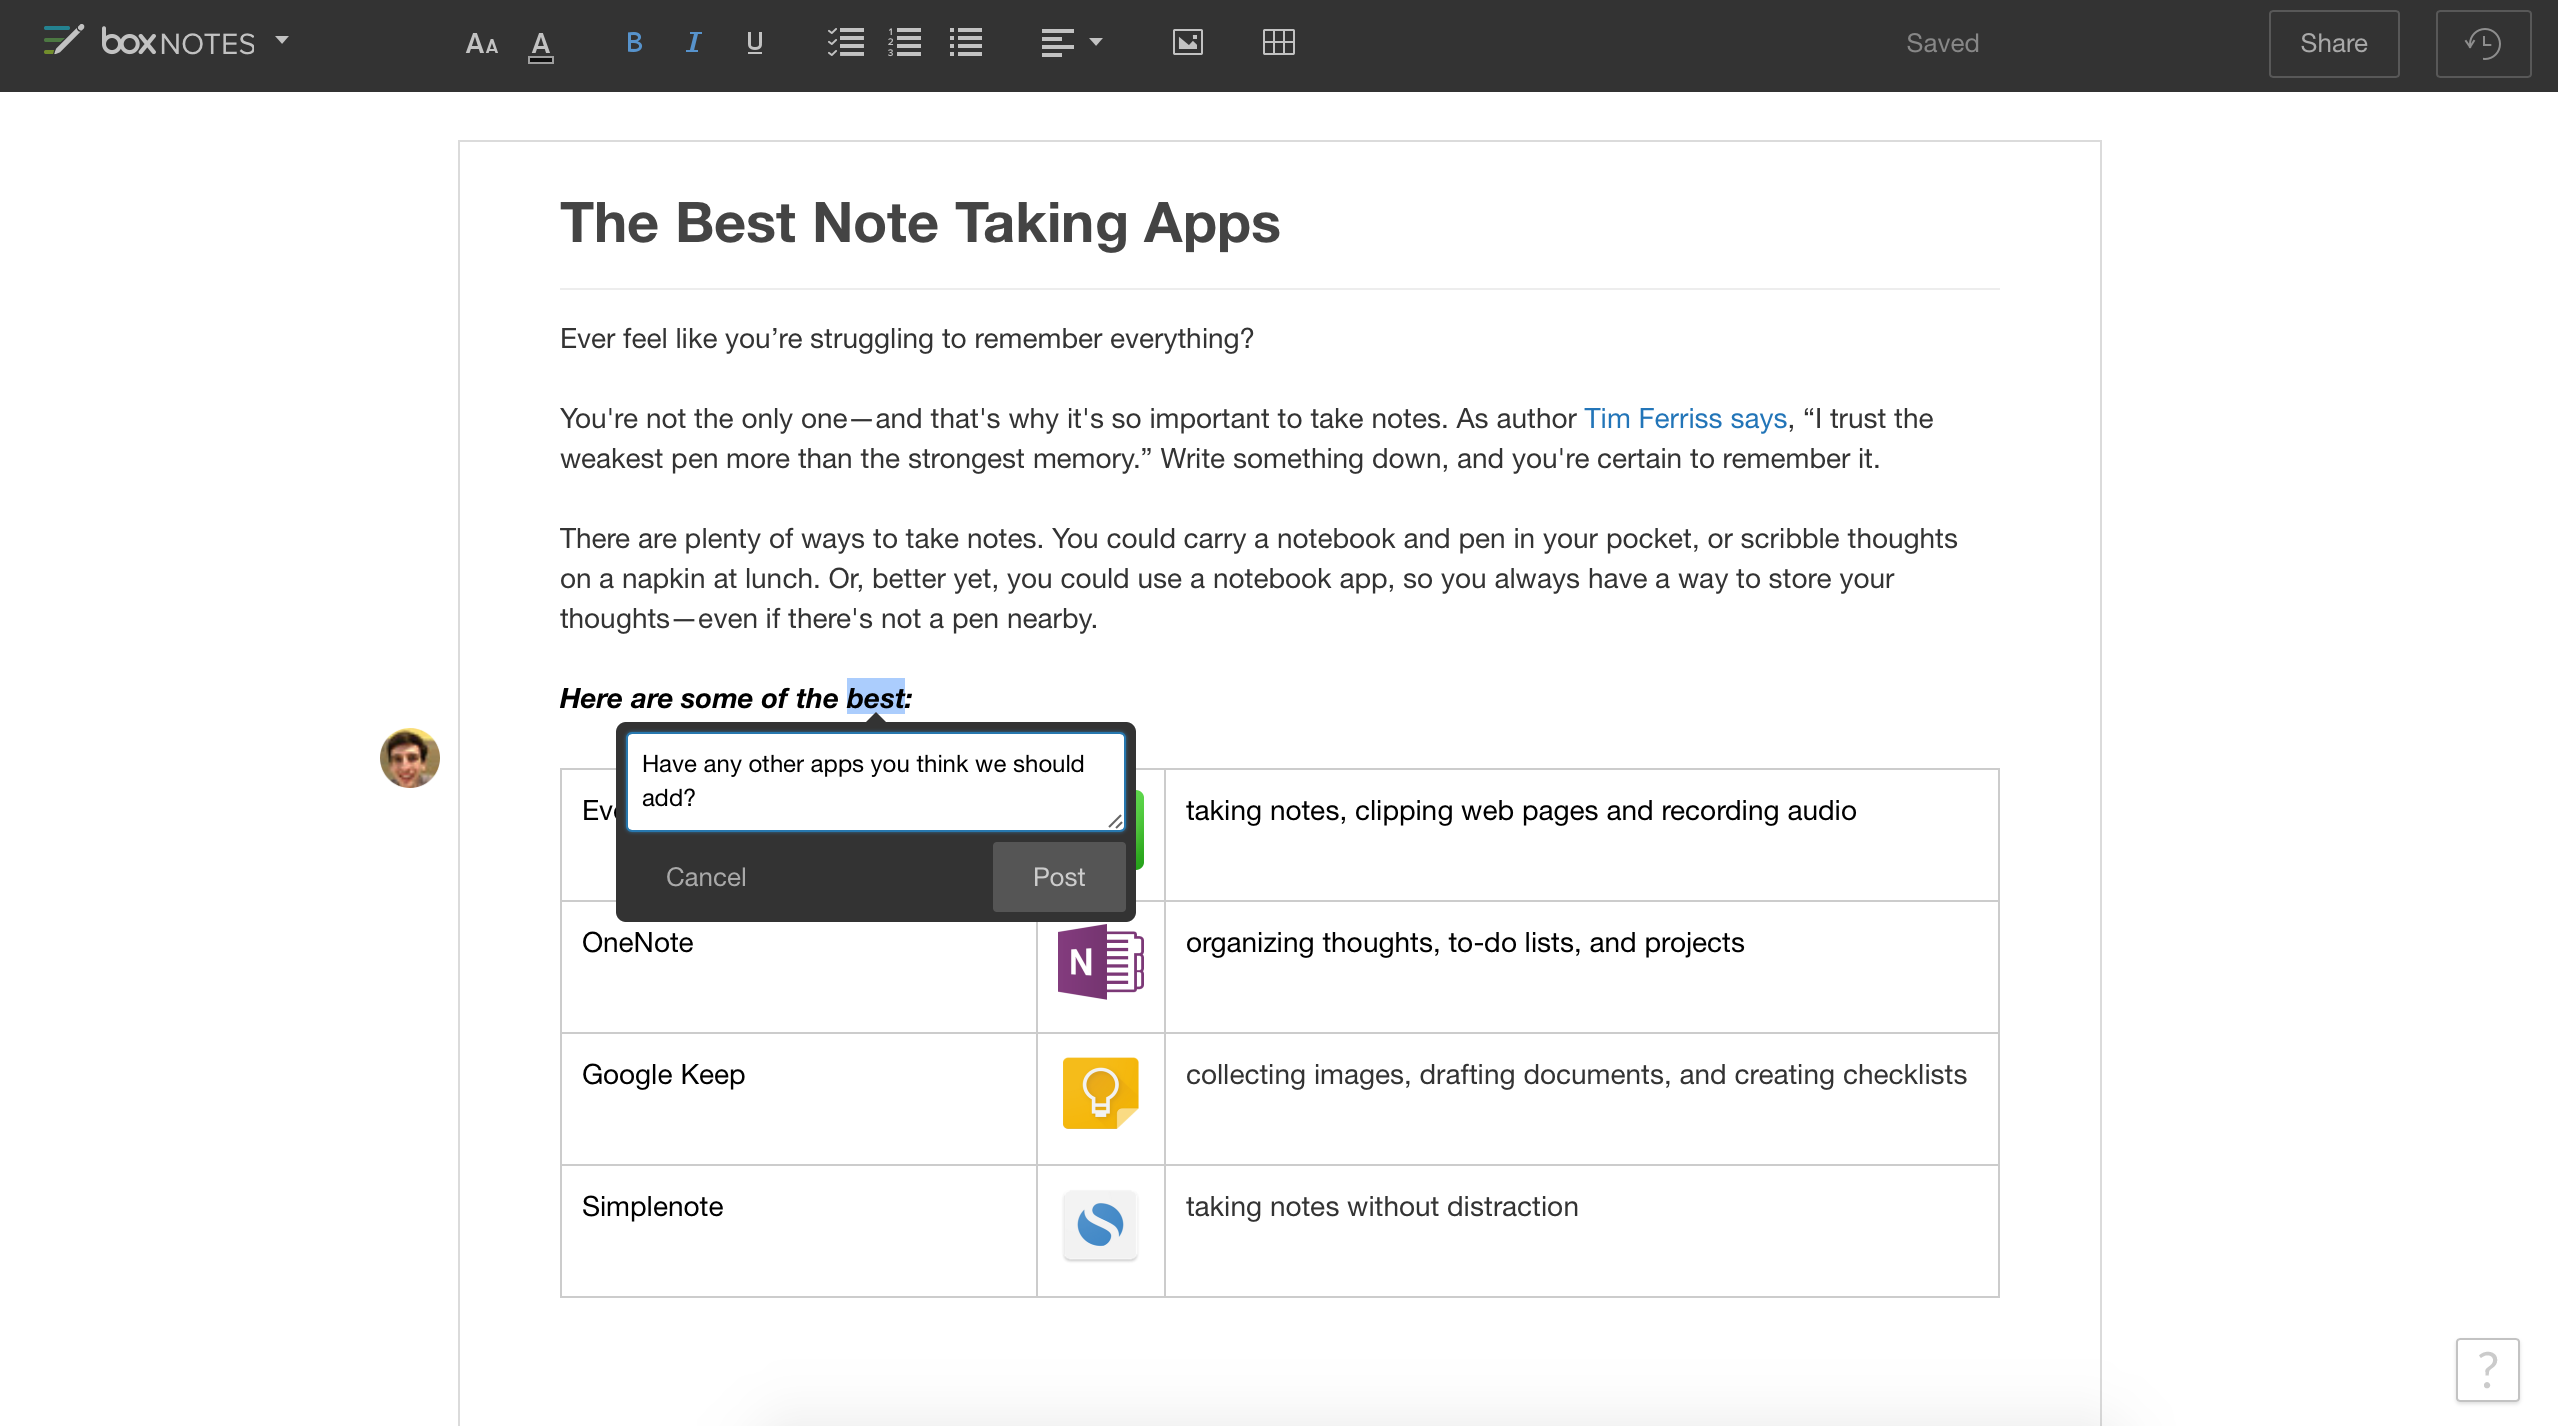Insert a bulleted list
The width and height of the screenshot is (2558, 1426).
click(965, 43)
